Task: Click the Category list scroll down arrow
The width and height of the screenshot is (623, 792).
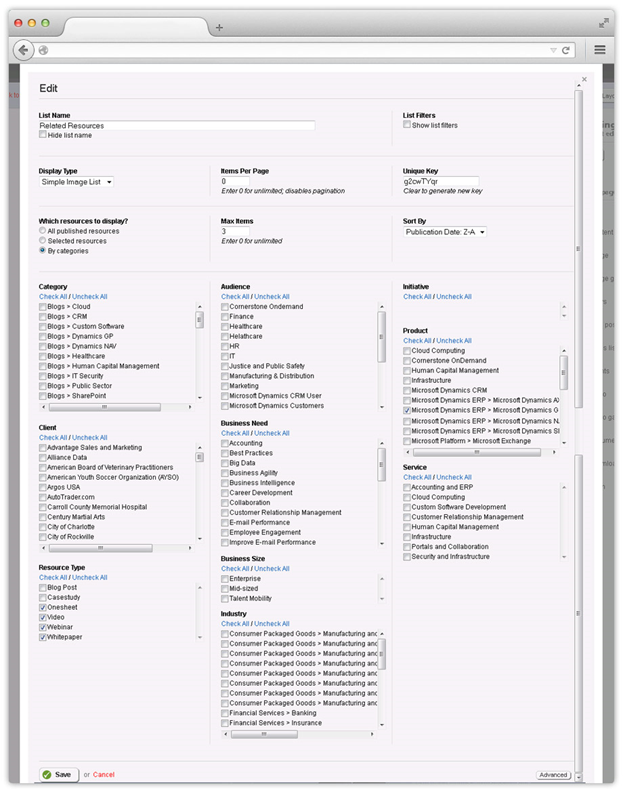Action: tap(200, 398)
